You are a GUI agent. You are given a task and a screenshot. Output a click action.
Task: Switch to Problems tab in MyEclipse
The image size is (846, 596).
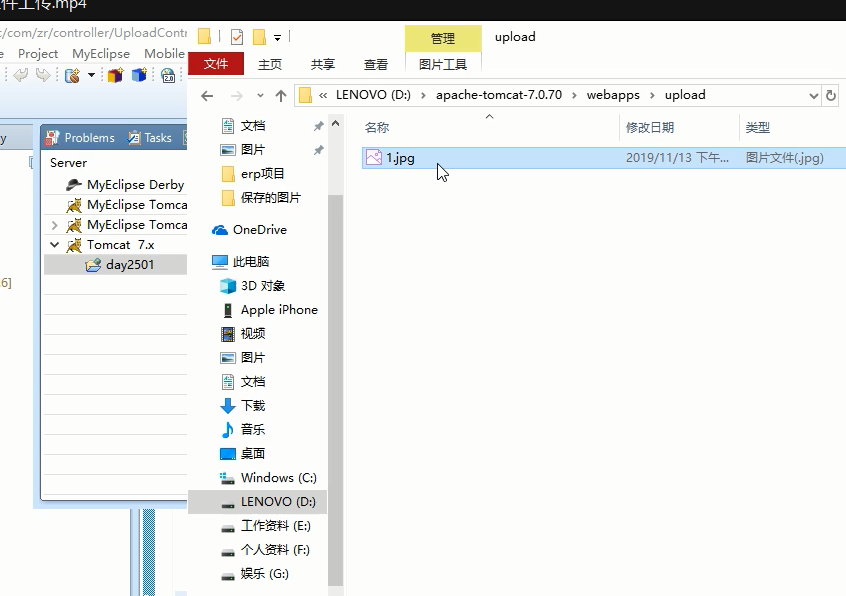[x=80, y=138]
